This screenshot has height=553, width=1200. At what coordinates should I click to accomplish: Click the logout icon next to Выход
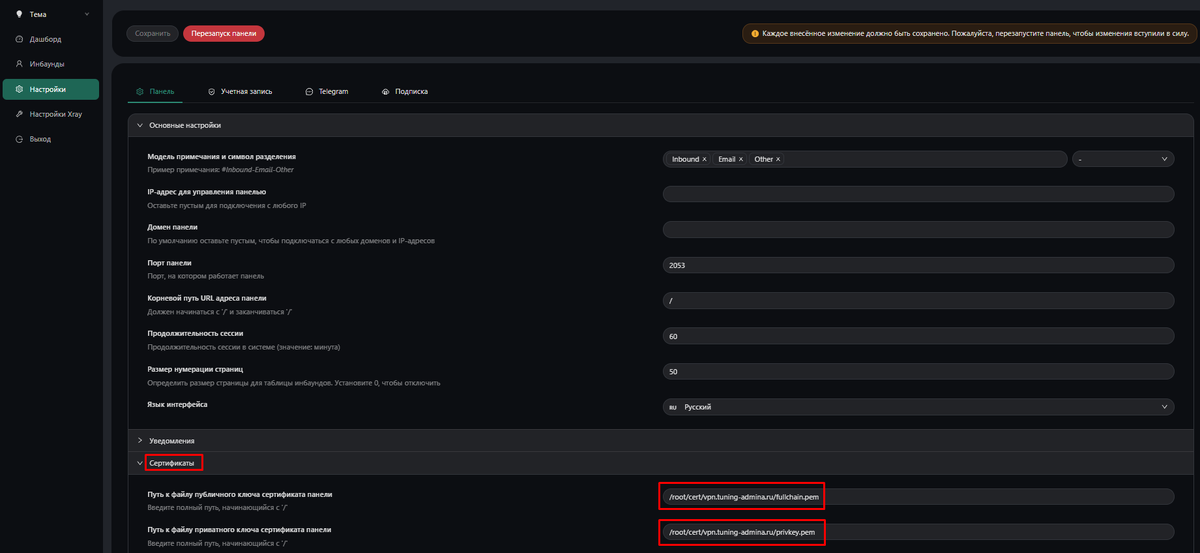pyautogui.click(x=19, y=139)
